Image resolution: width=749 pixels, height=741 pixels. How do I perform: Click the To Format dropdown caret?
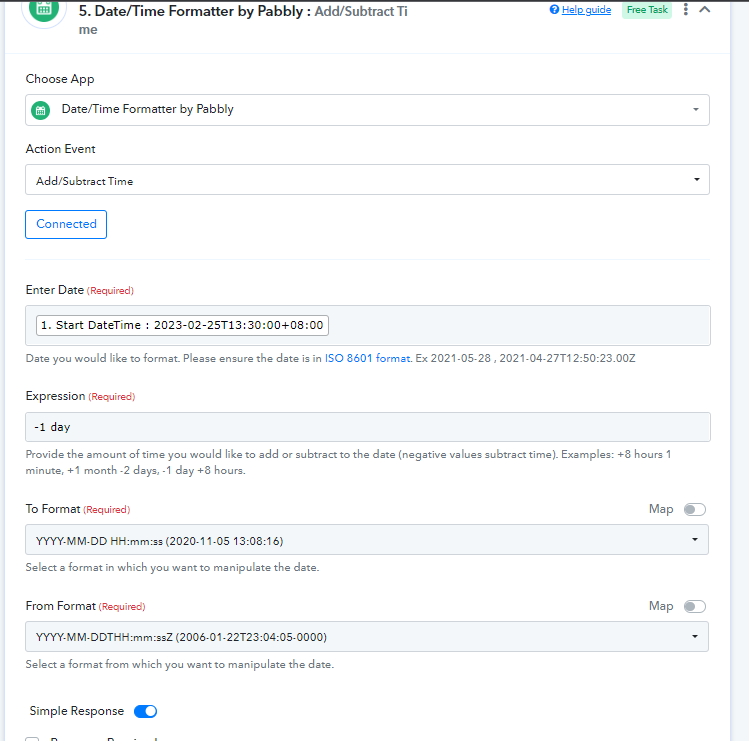coord(695,539)
